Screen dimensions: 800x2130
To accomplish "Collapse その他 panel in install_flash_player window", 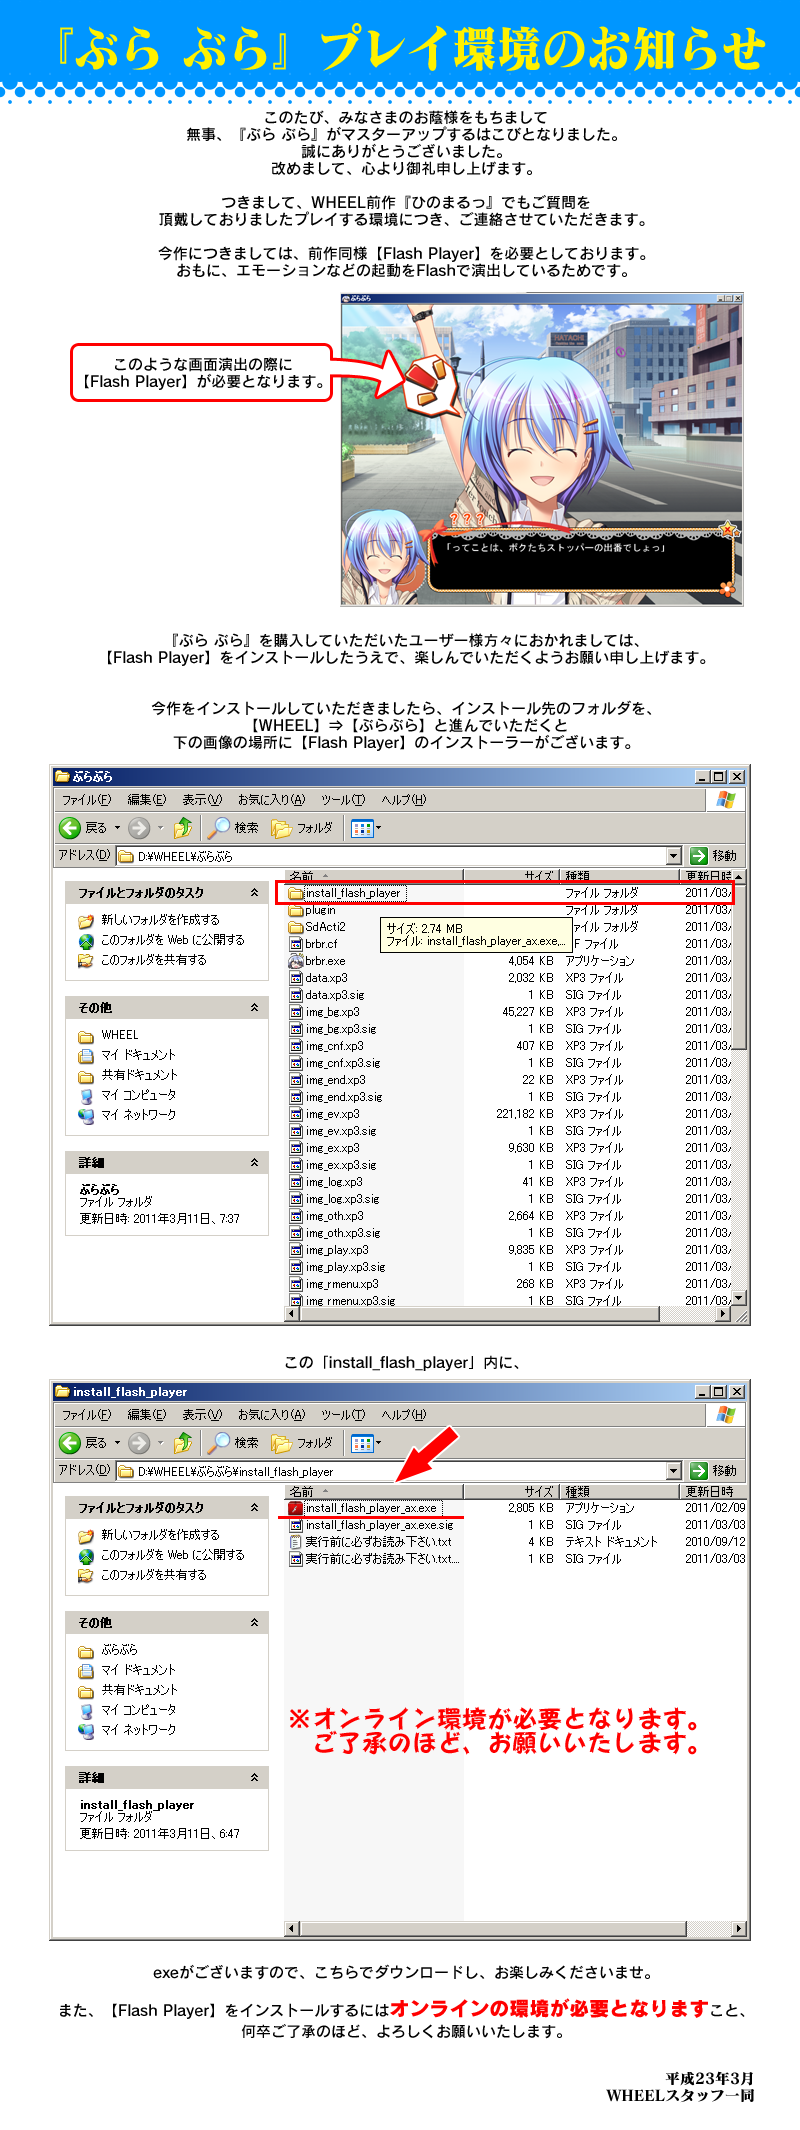I will click(254, 1622).
